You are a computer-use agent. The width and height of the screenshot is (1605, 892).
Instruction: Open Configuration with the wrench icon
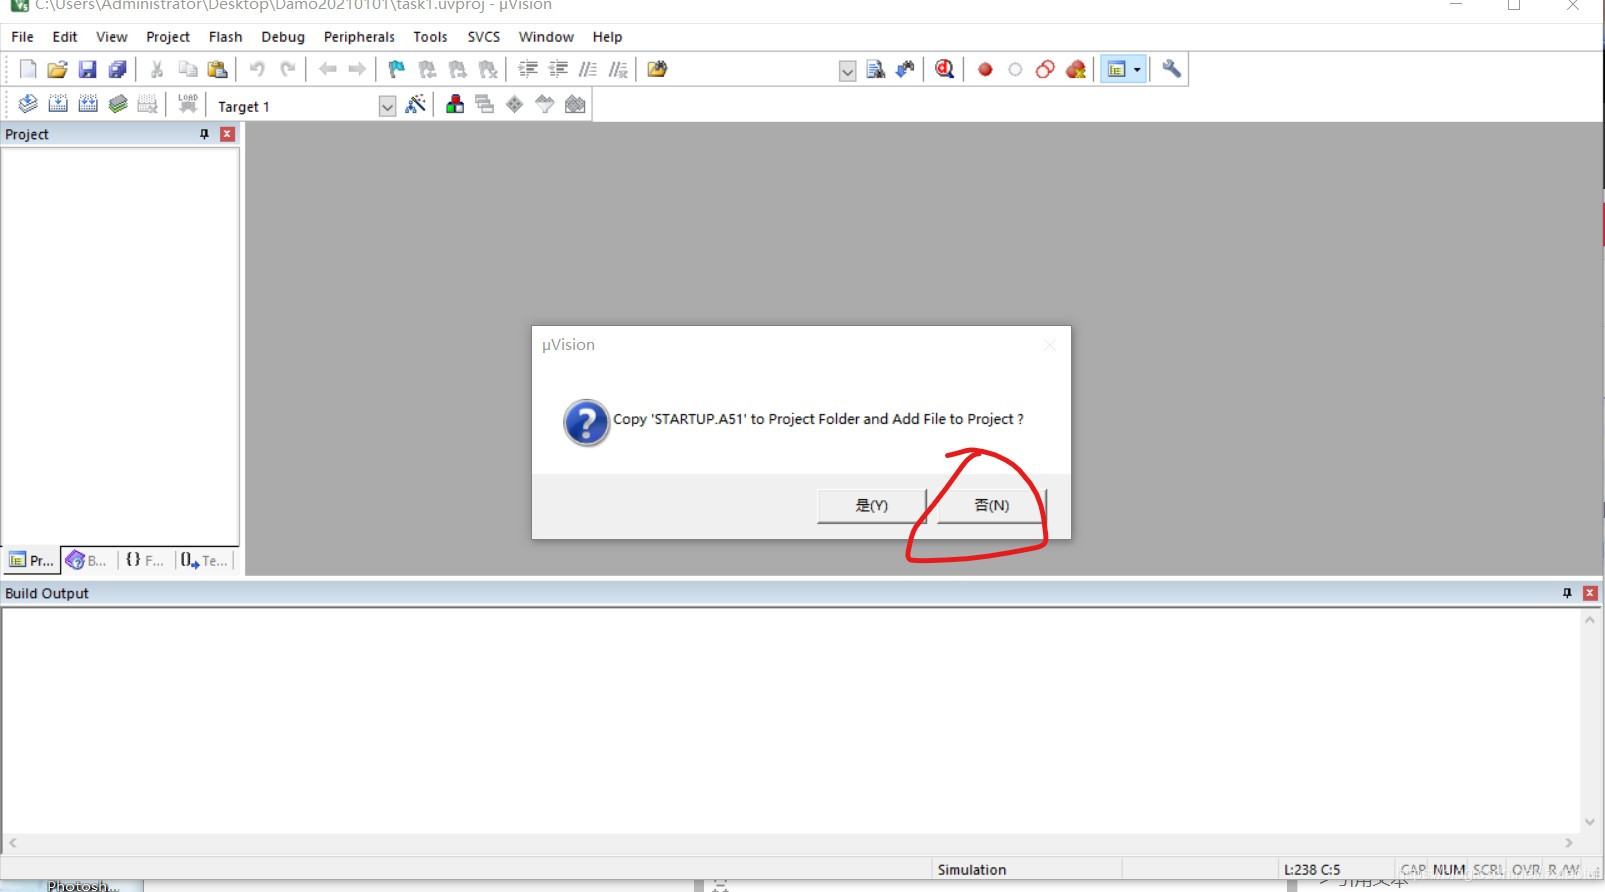tap(1171, 69)
